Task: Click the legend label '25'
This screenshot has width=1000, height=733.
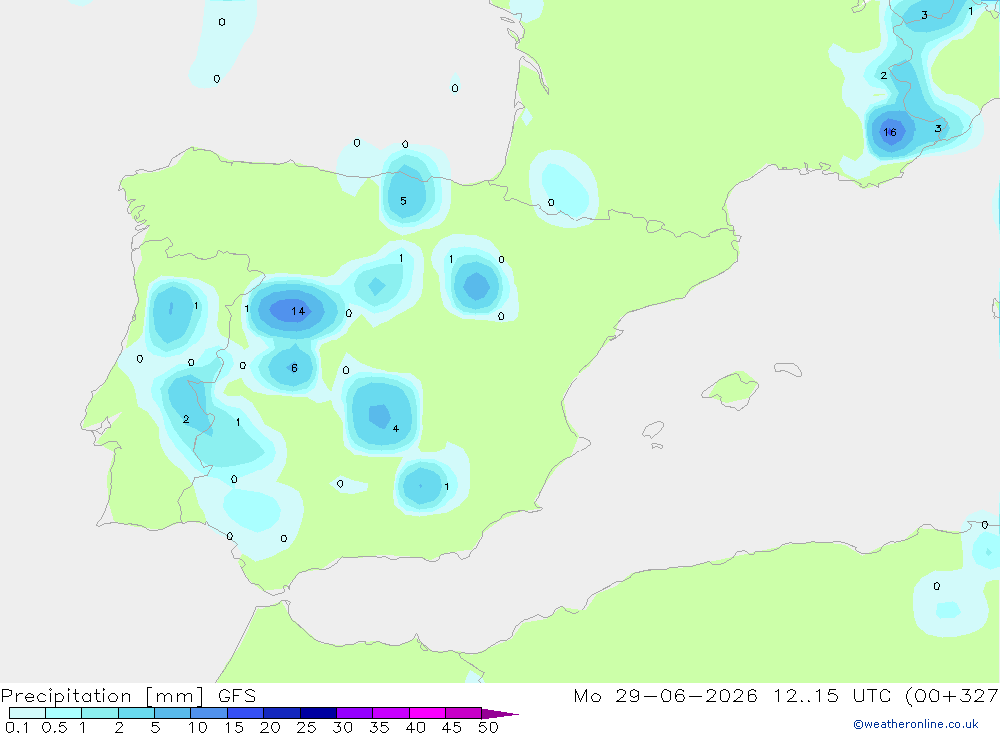Action: coord(306,727)
